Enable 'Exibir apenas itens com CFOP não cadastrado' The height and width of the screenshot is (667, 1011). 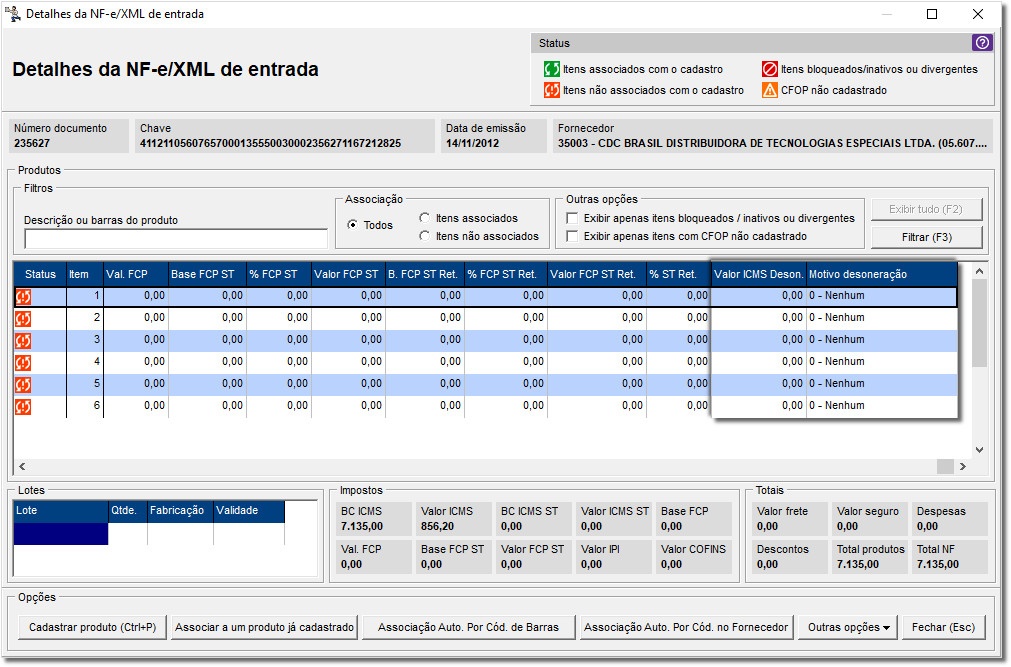(x=572, y=236)
